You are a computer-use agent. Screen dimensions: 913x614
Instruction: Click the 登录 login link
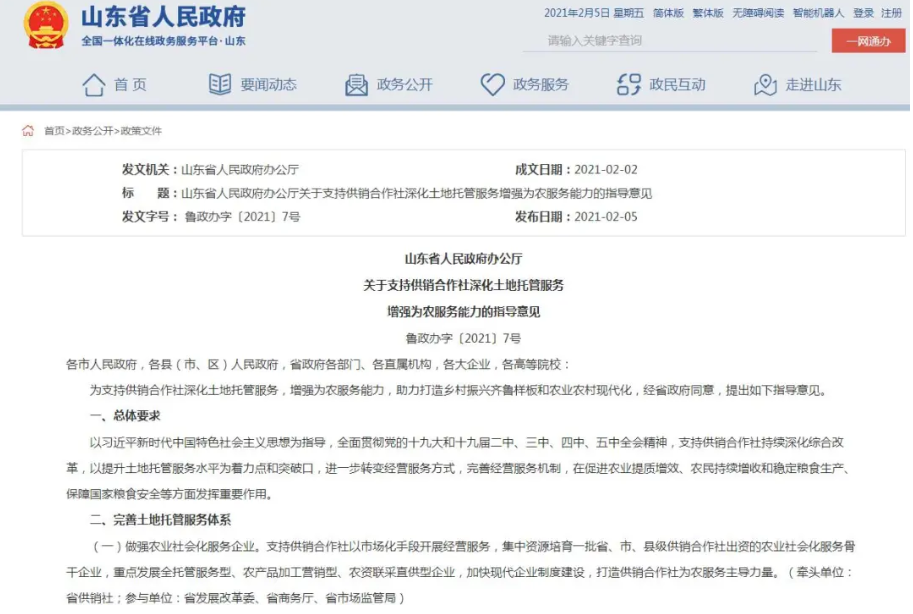pos(863,13)
